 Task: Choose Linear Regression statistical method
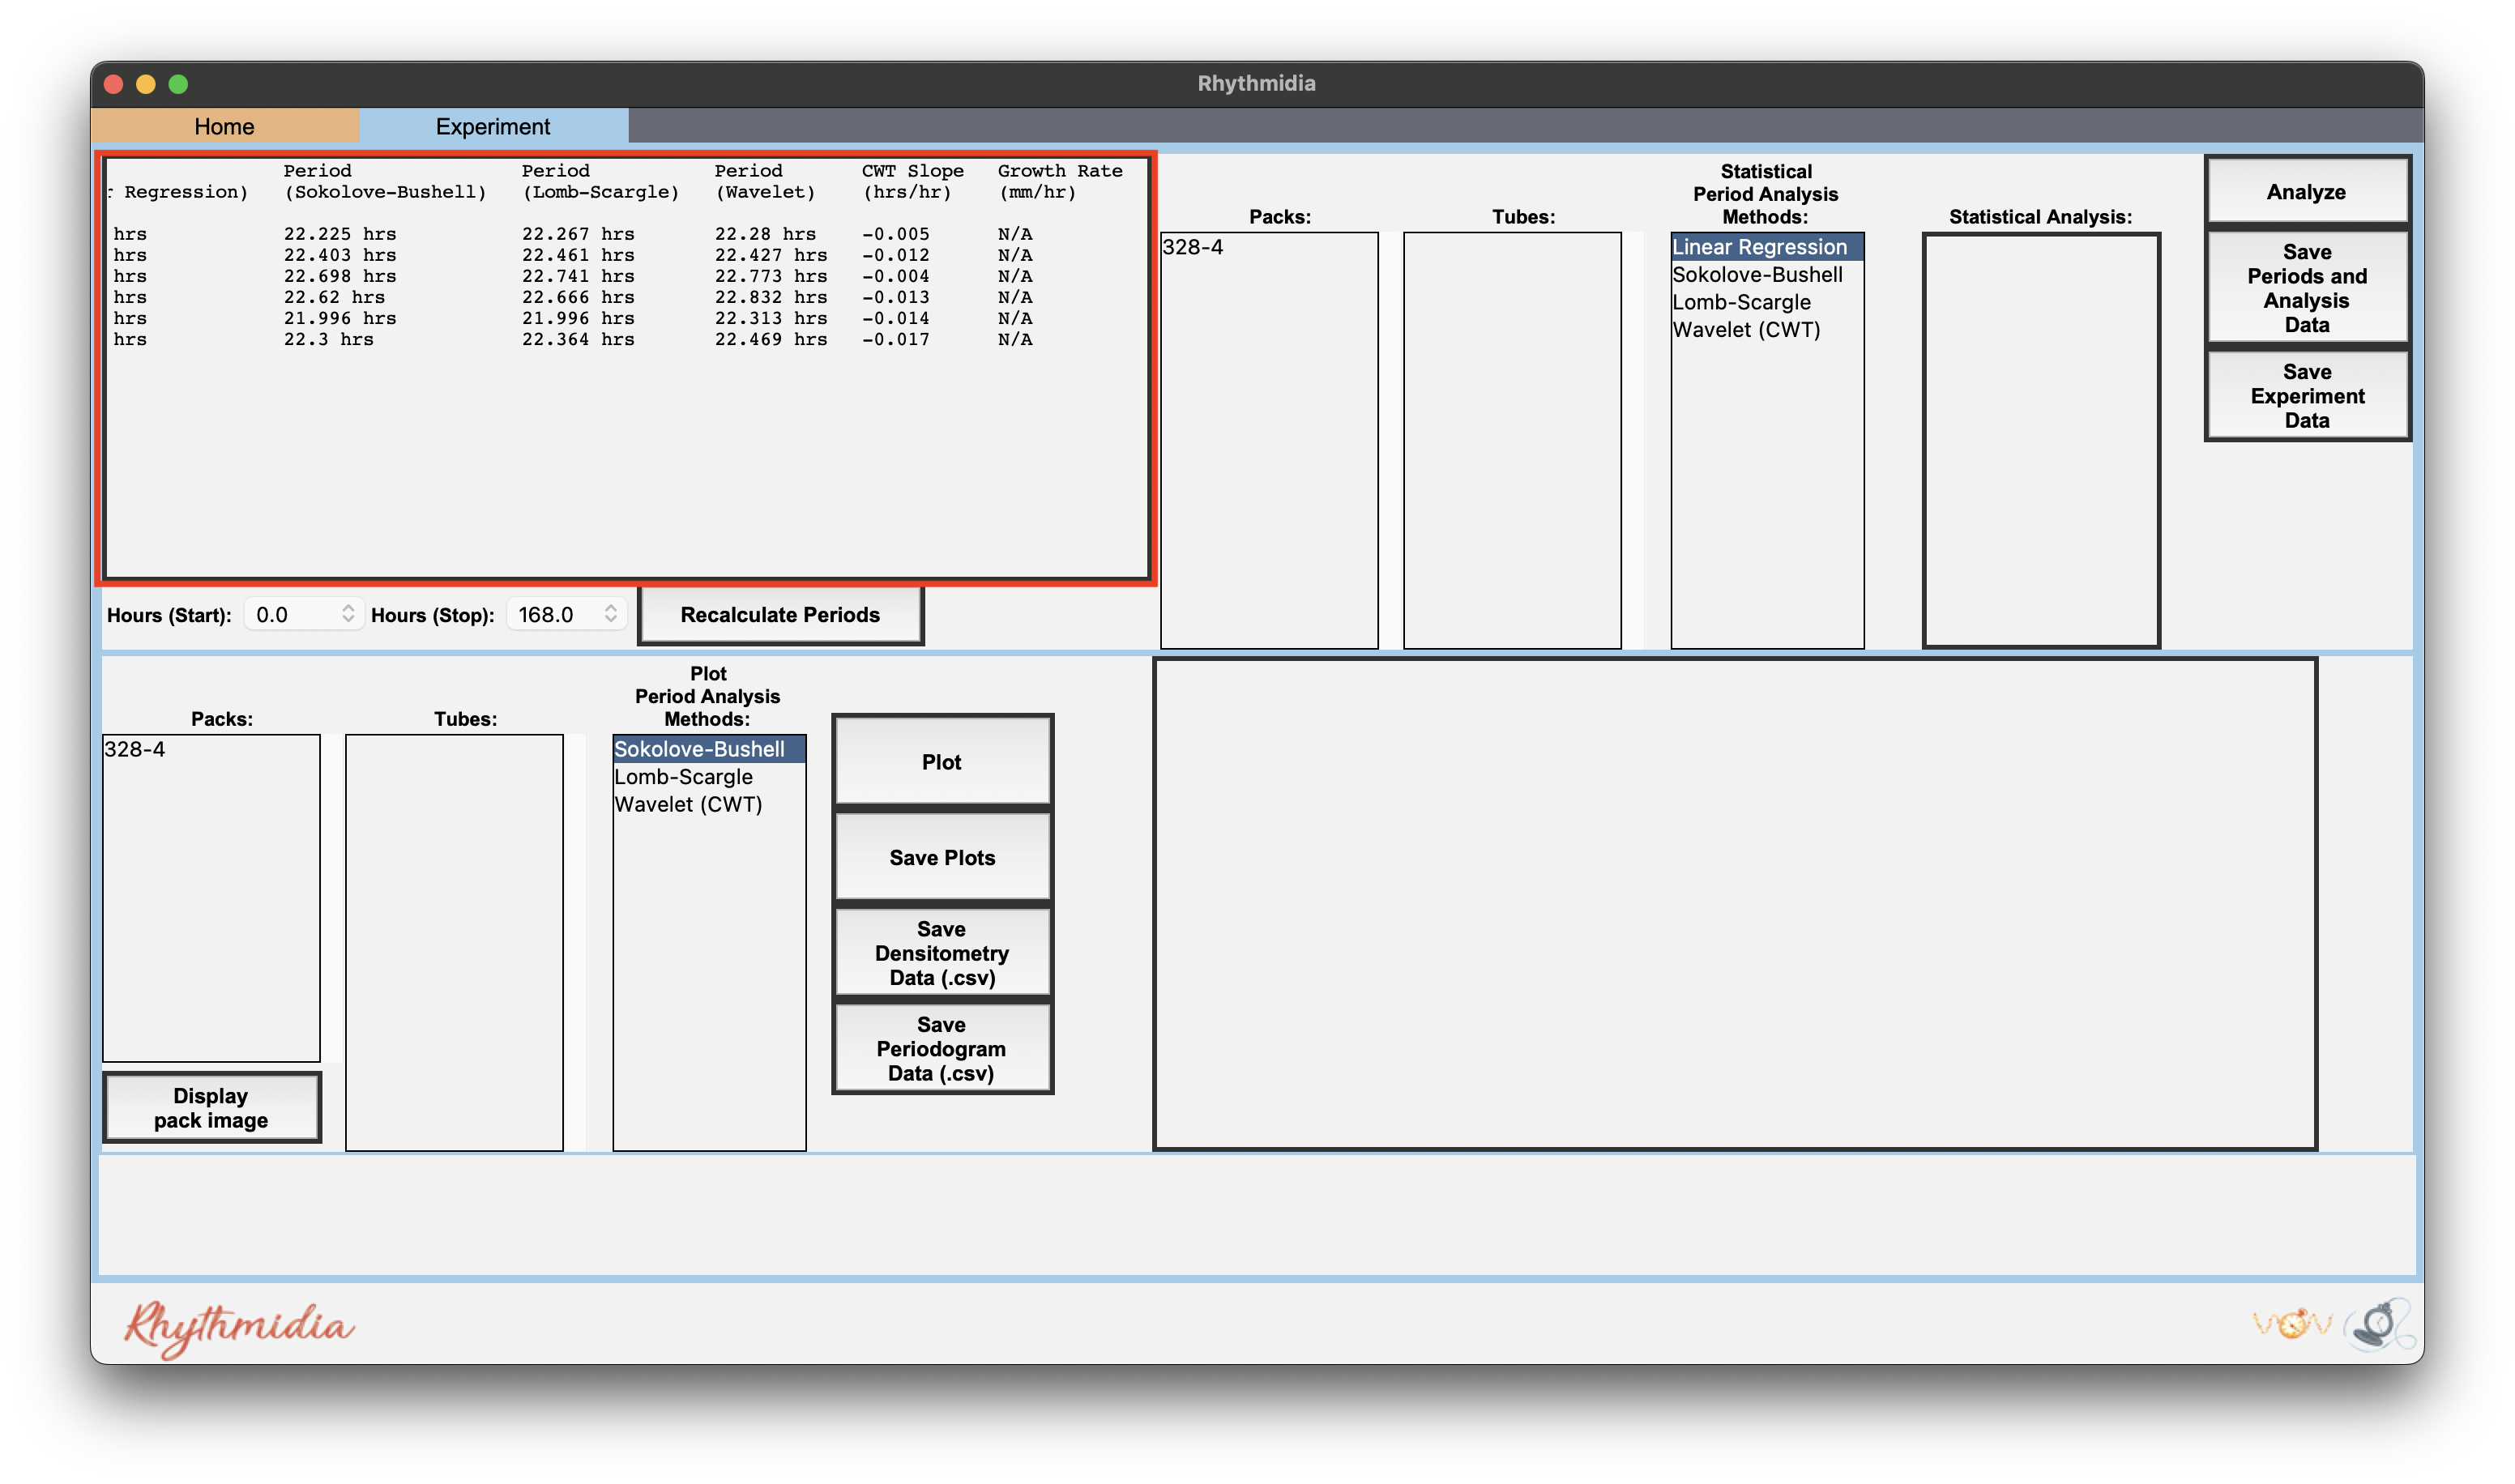(1766, 247)
